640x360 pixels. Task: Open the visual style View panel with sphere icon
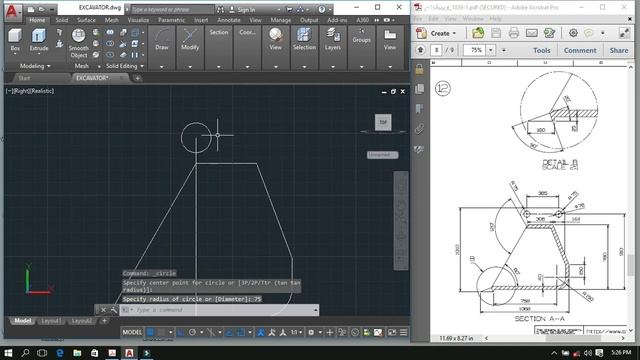[x=276, y=39]
